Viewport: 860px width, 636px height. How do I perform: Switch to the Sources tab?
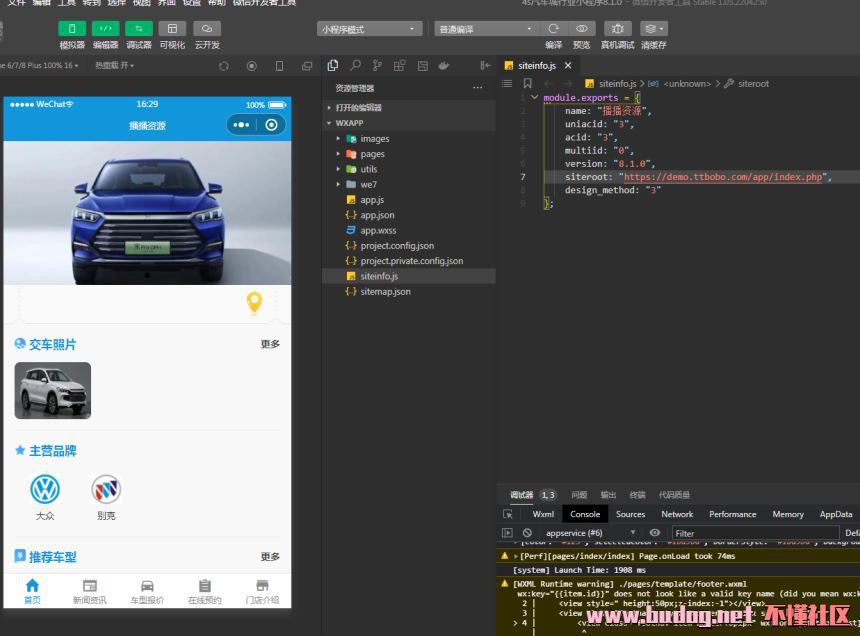coord(630,514)
